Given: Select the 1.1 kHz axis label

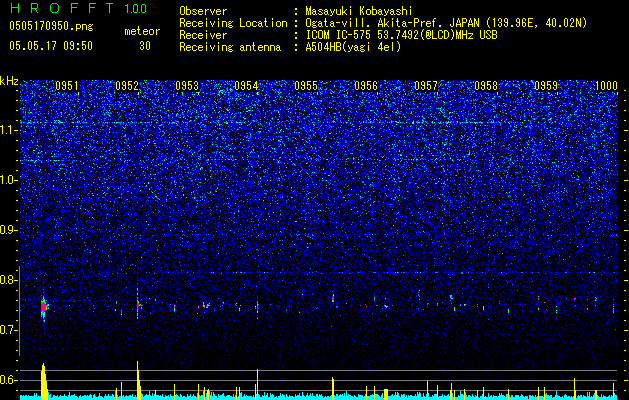Looking at the screenshot, I should [9, 130].
